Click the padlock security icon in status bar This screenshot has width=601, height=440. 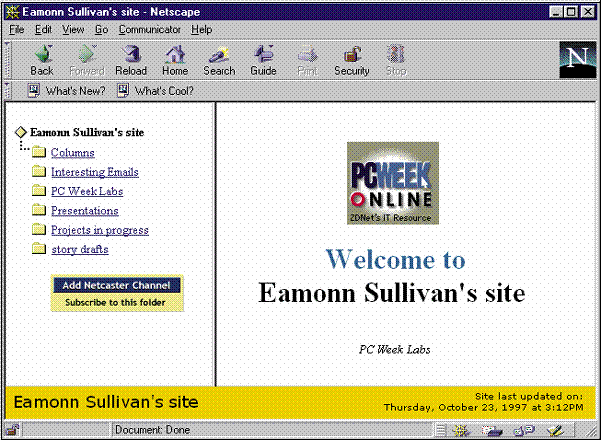coord(13,430)
